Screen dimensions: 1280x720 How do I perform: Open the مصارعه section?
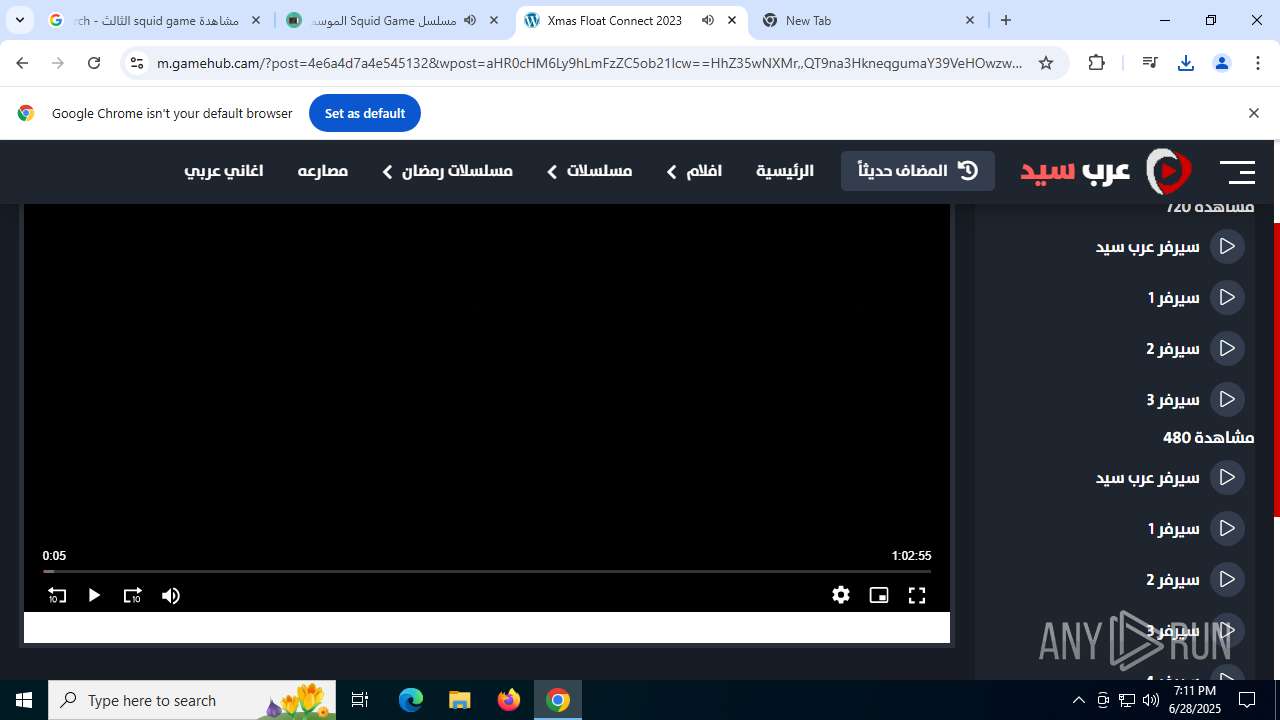click(x=323, y=171)
